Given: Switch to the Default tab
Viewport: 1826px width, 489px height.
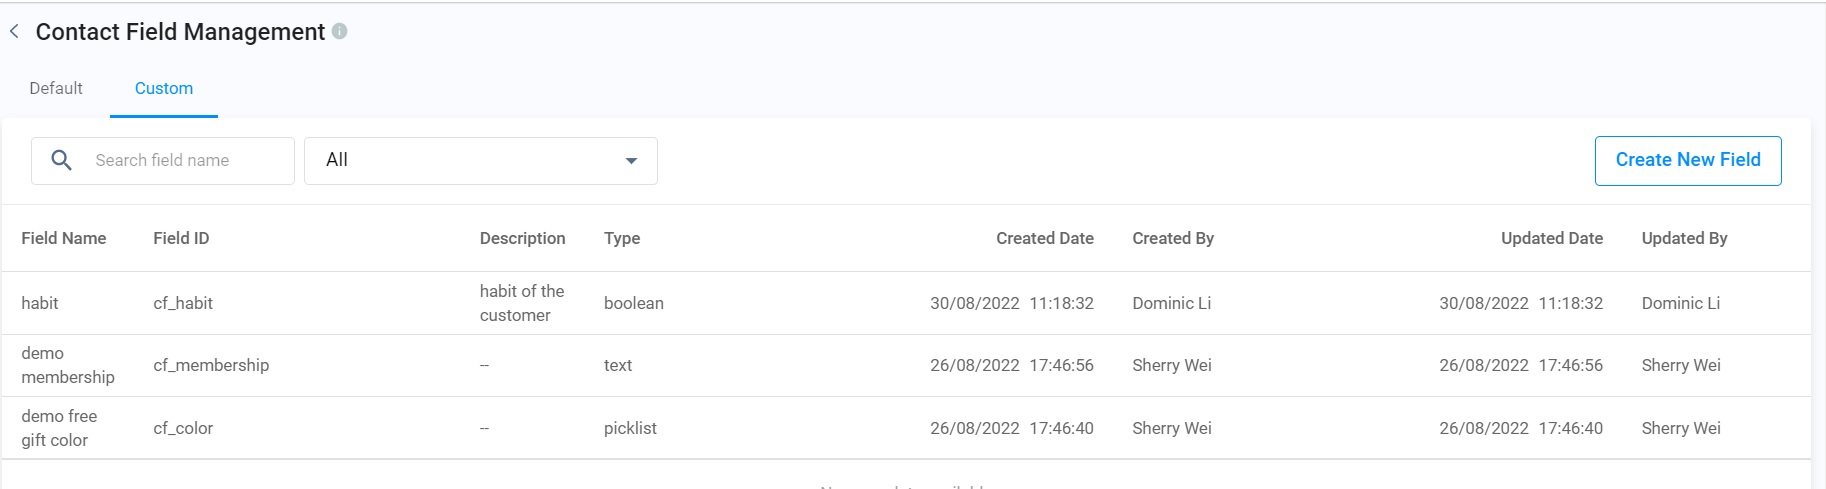Looking at the screenshot, I should (x=56, y=88).
